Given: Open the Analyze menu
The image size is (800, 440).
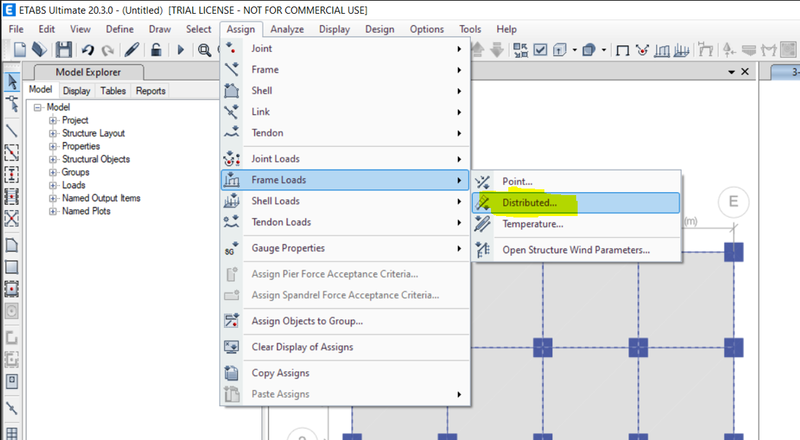Looking at the screenshot, I should pyautogui.click(x=287, y=29).
